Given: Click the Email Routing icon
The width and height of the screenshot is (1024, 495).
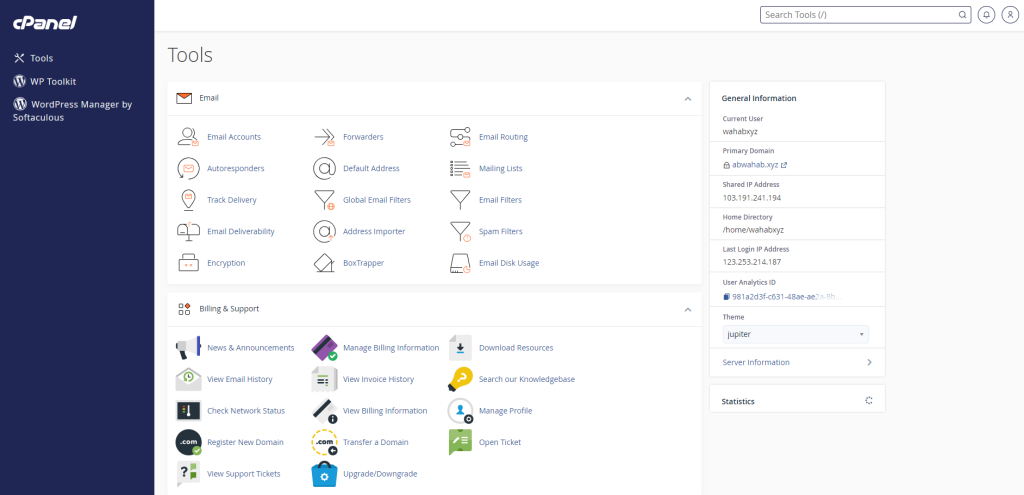Looking at the screenshot, I should click(x=460, y=137).
